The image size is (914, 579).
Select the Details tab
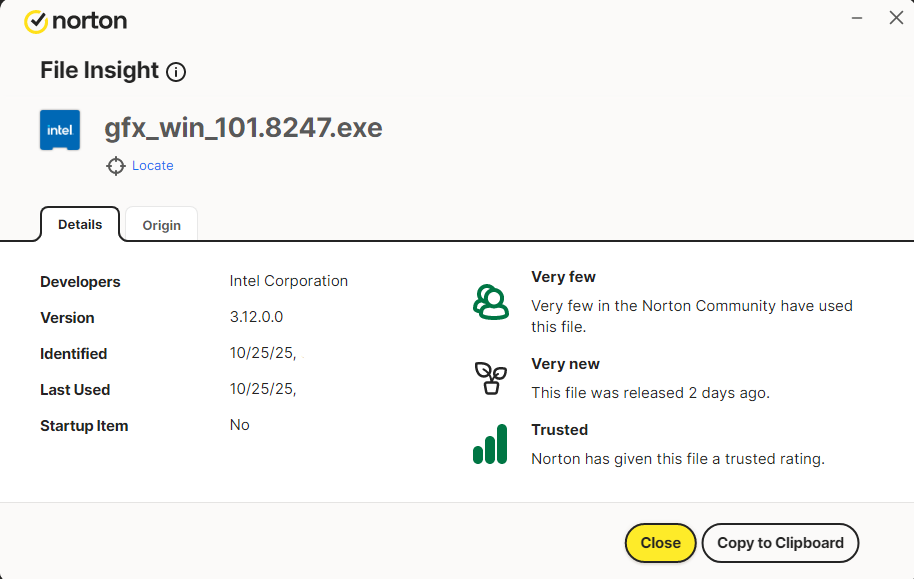pyautogui.click(x=80, y=224)
